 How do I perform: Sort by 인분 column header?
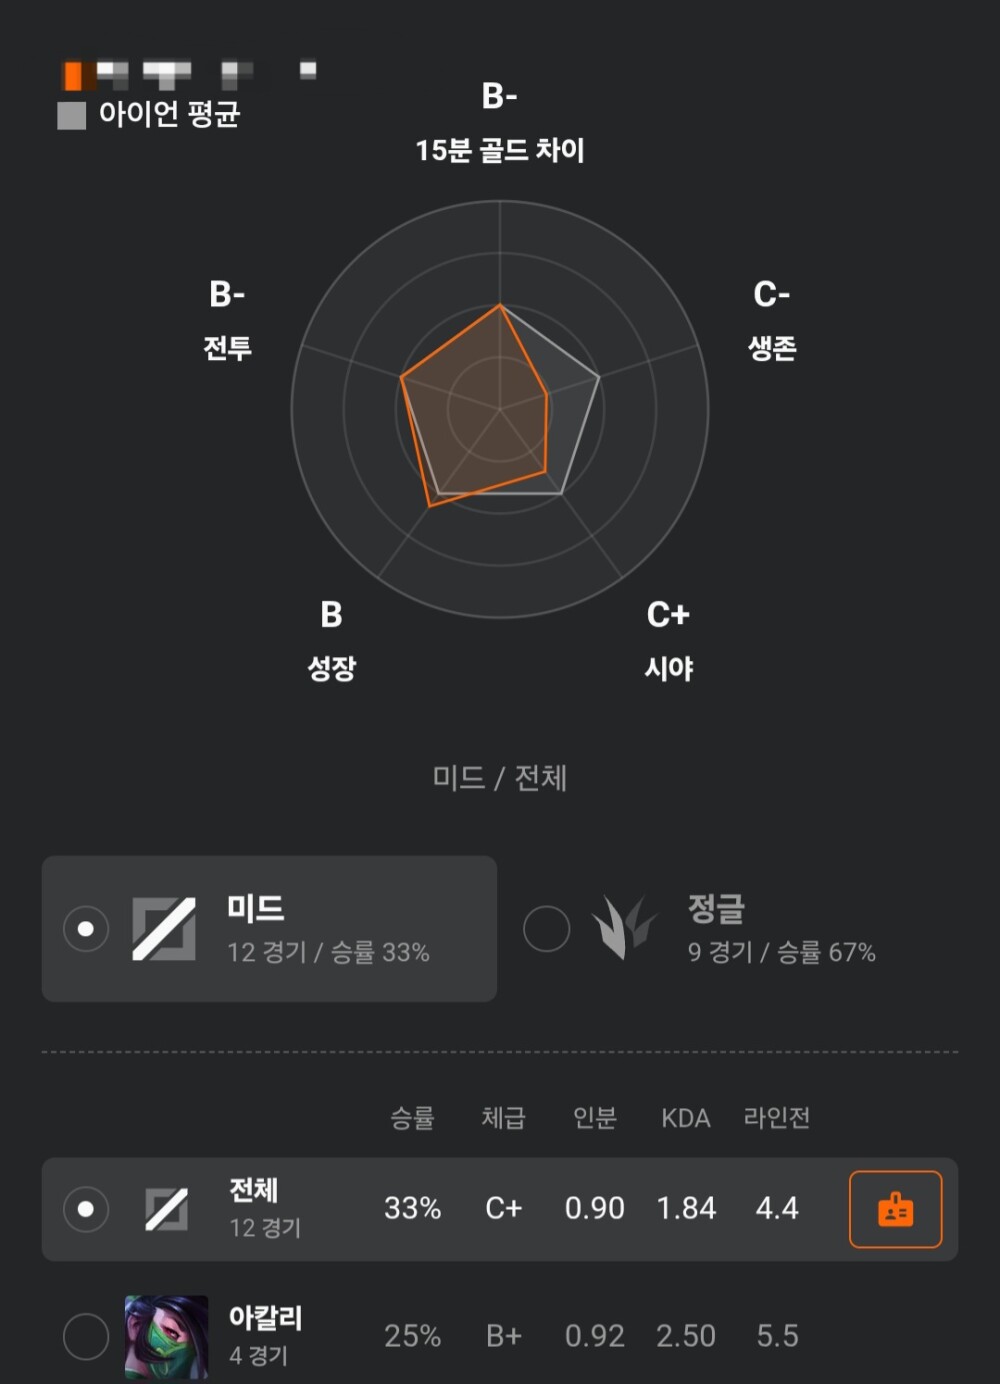[594, 1118]
